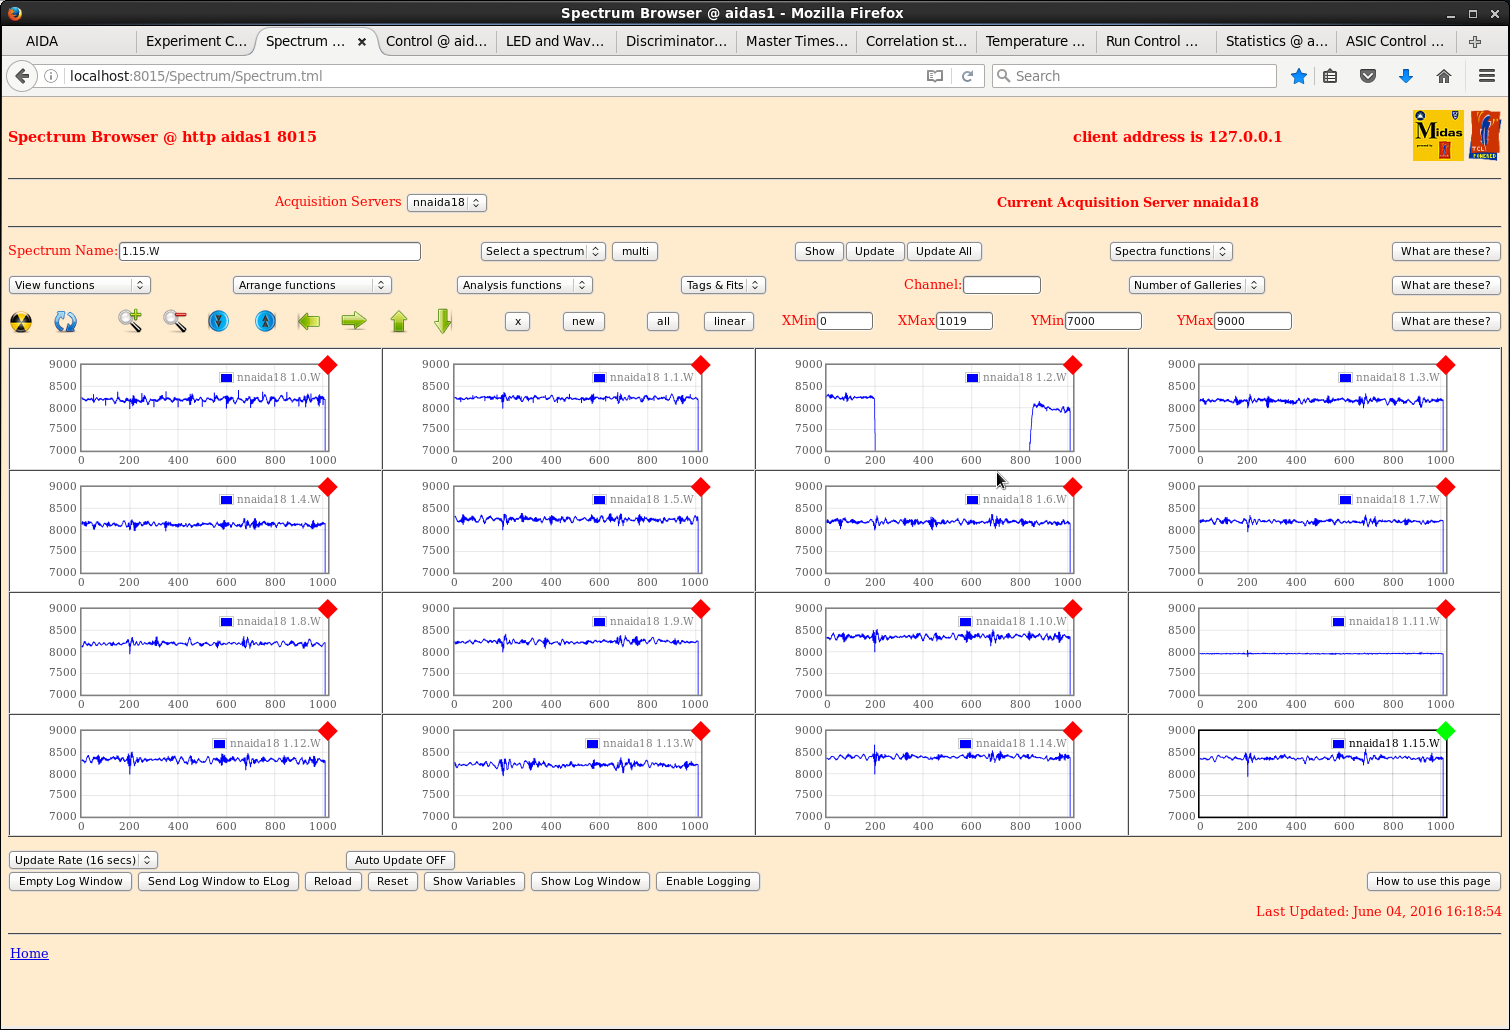Reload page using address bar reload icon
Viewport: 1510px width, 1030px height.
(x=967, y=76)
